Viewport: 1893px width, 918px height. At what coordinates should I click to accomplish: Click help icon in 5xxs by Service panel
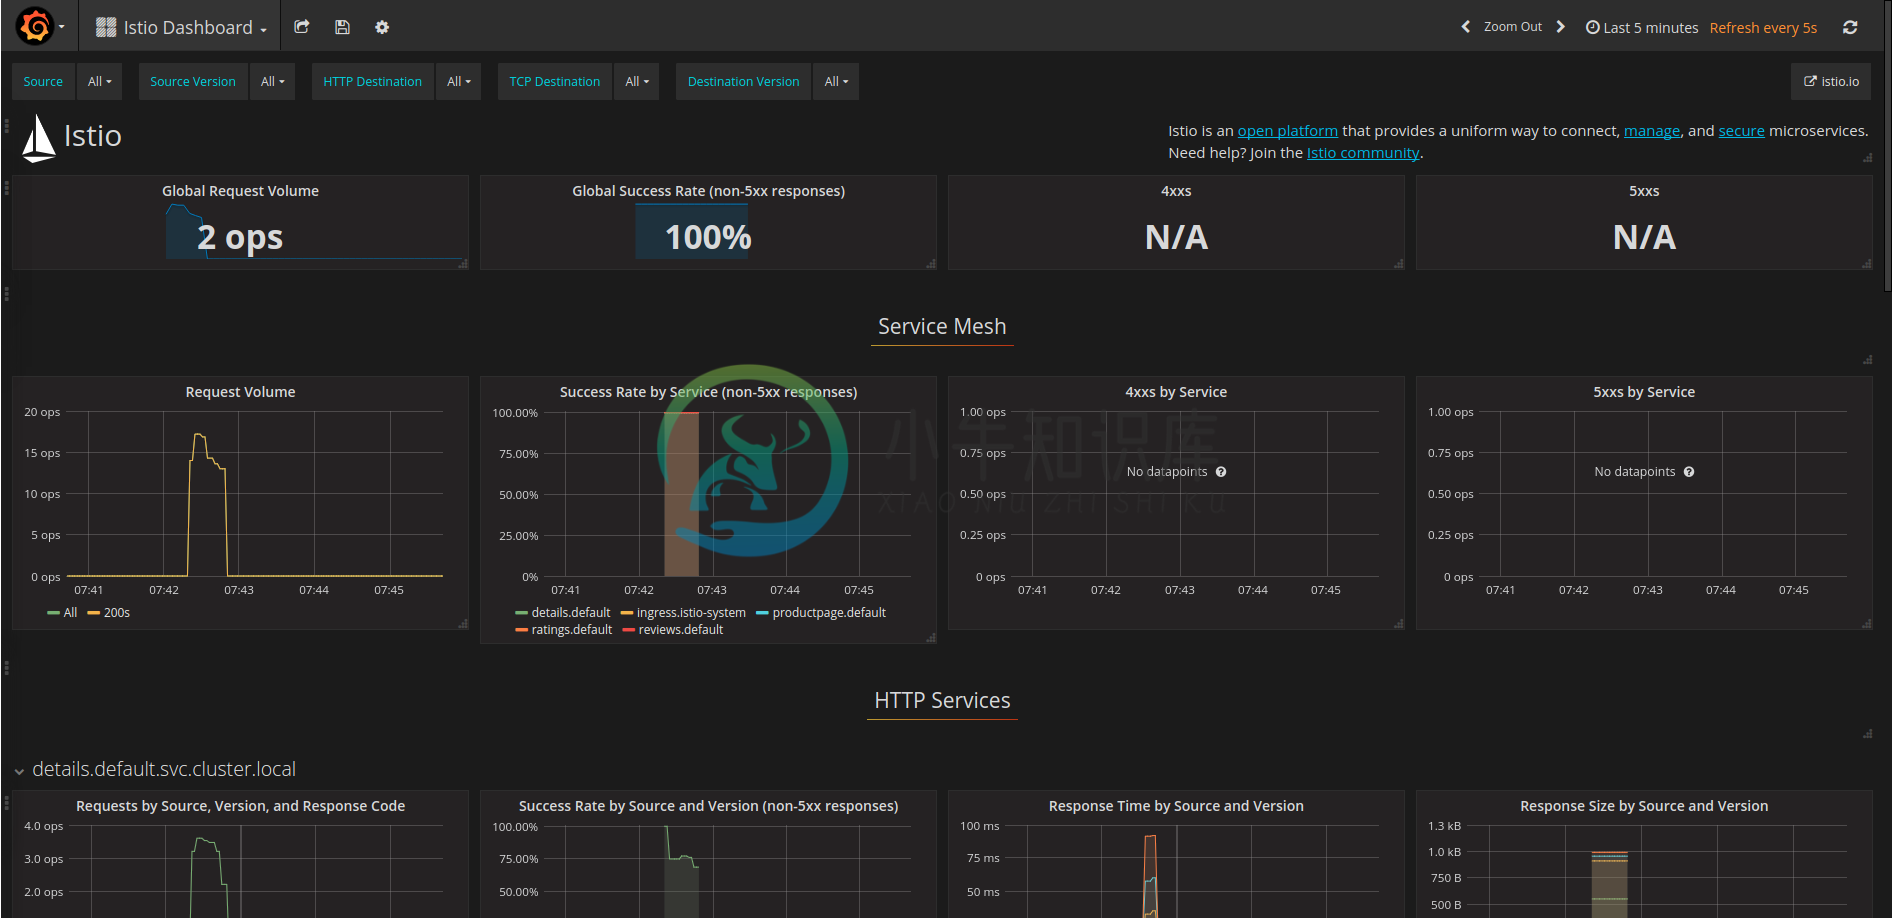[x=1689, y=472]
